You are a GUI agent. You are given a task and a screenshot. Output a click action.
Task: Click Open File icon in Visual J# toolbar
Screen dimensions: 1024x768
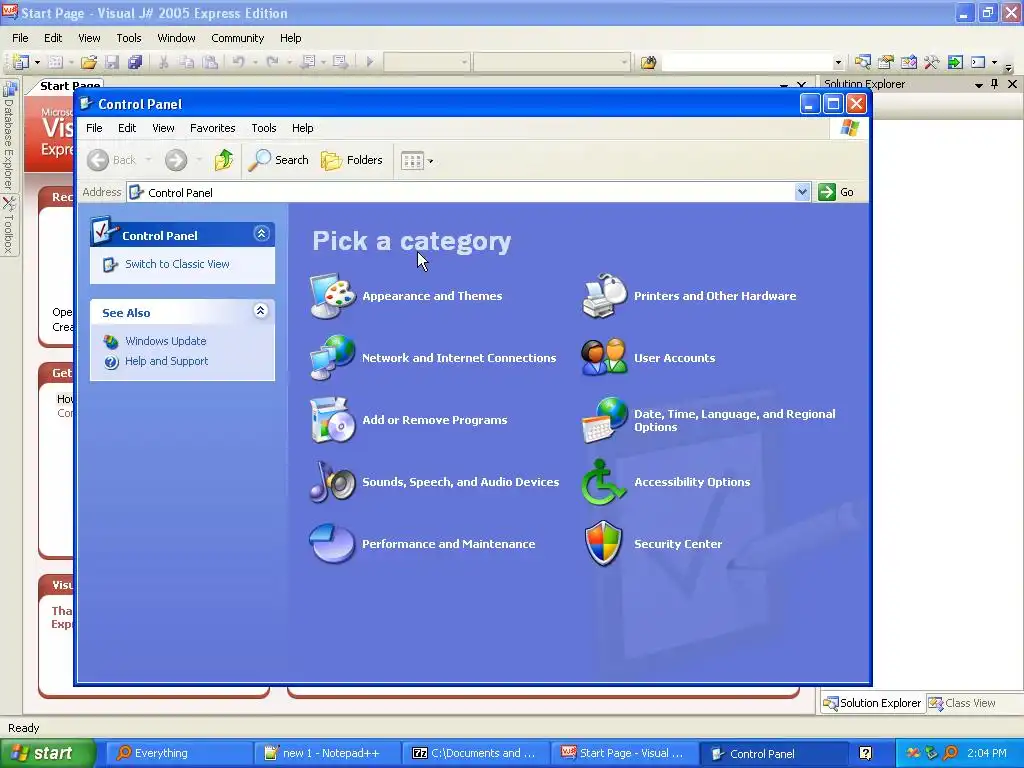coord(89,62)
